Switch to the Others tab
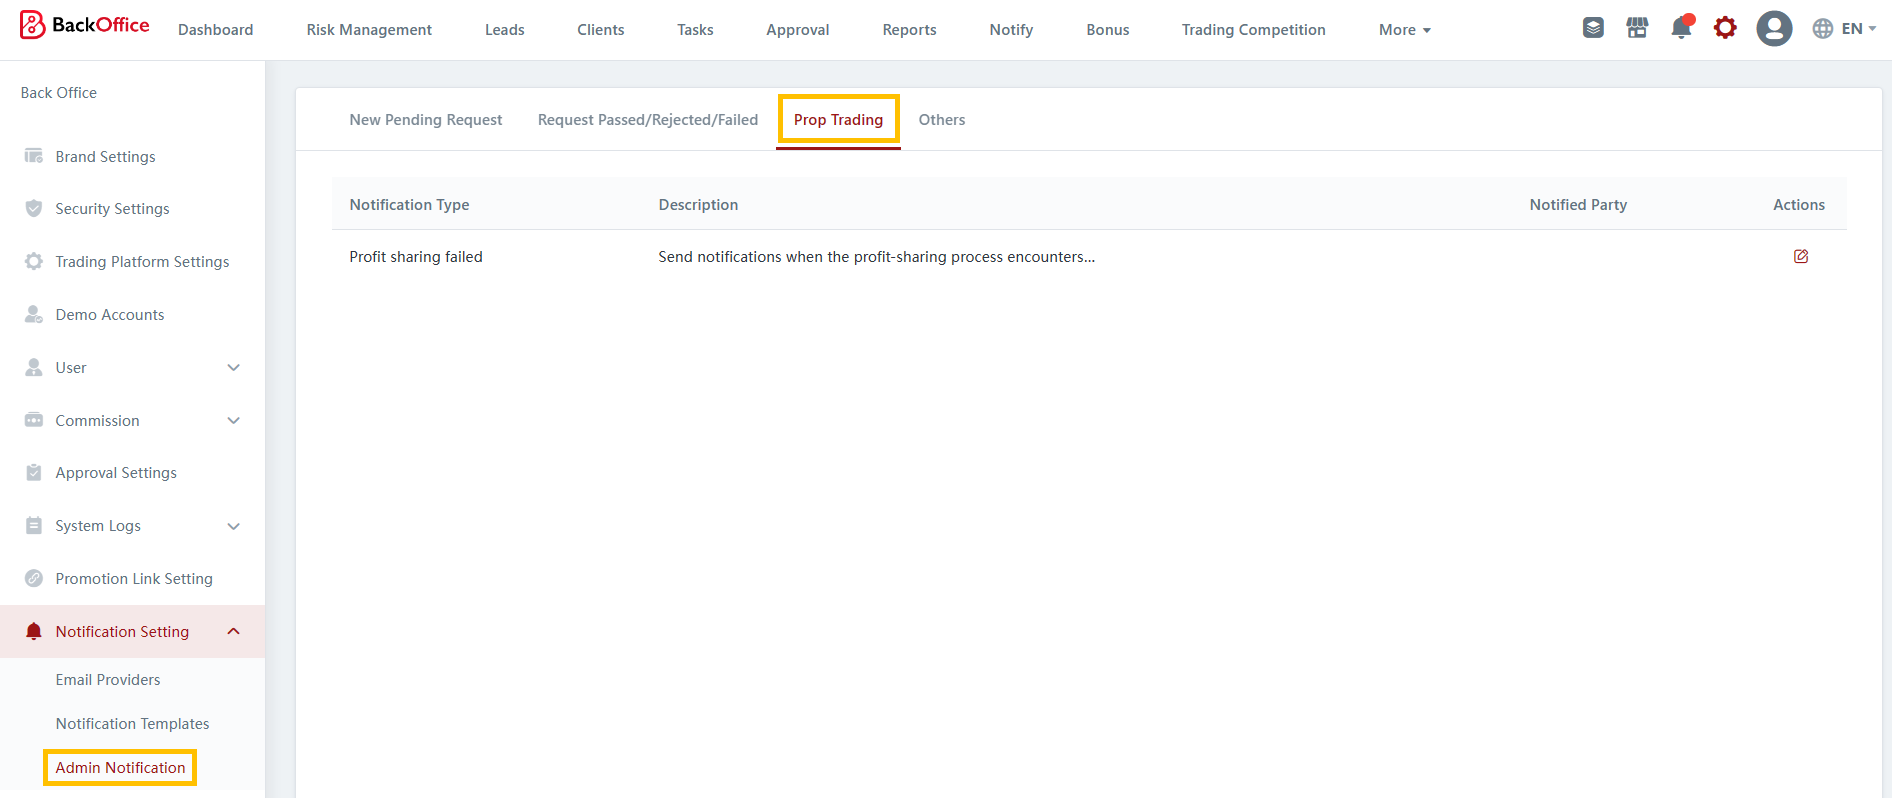Viewport: 1892px width, 798px height. pos(941,120)
